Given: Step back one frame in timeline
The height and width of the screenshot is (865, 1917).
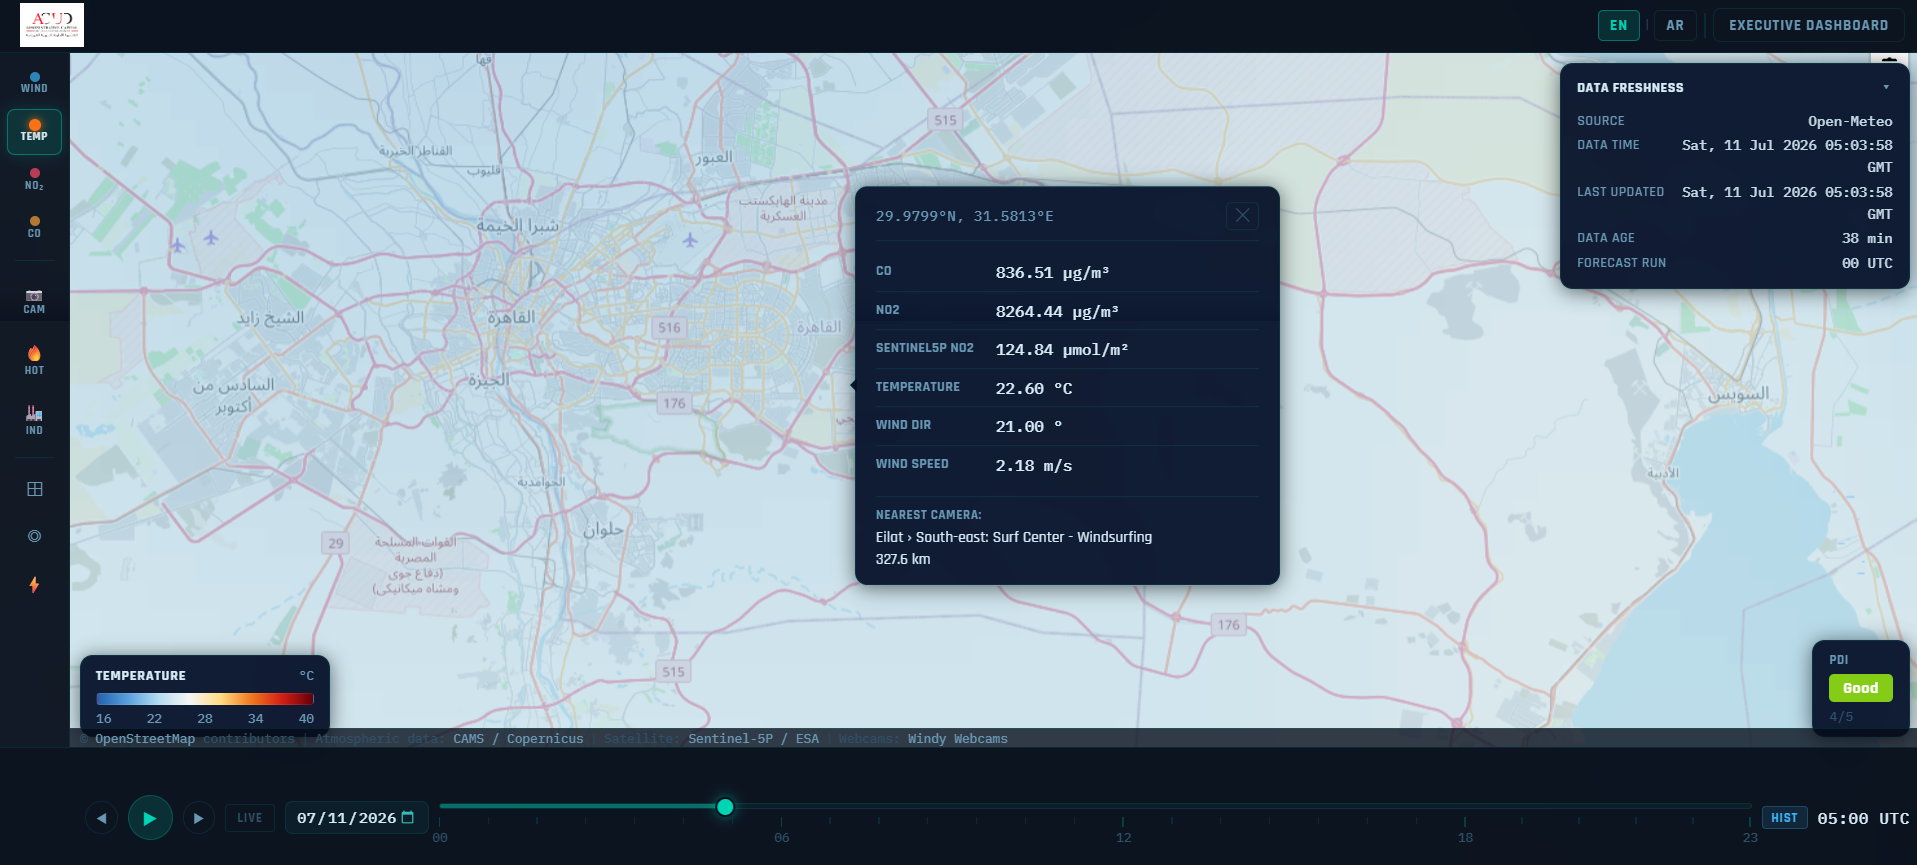Looking at the screenshot, I should (101, 818).
